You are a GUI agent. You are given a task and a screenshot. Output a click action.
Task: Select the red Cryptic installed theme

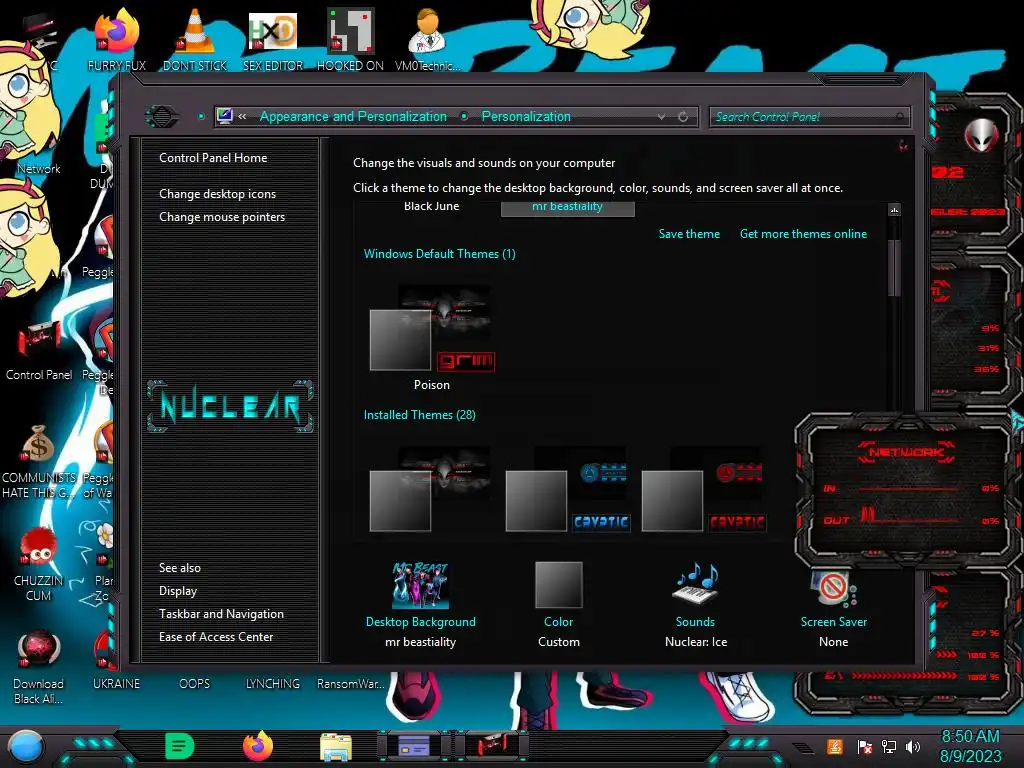tap(703, 490)
